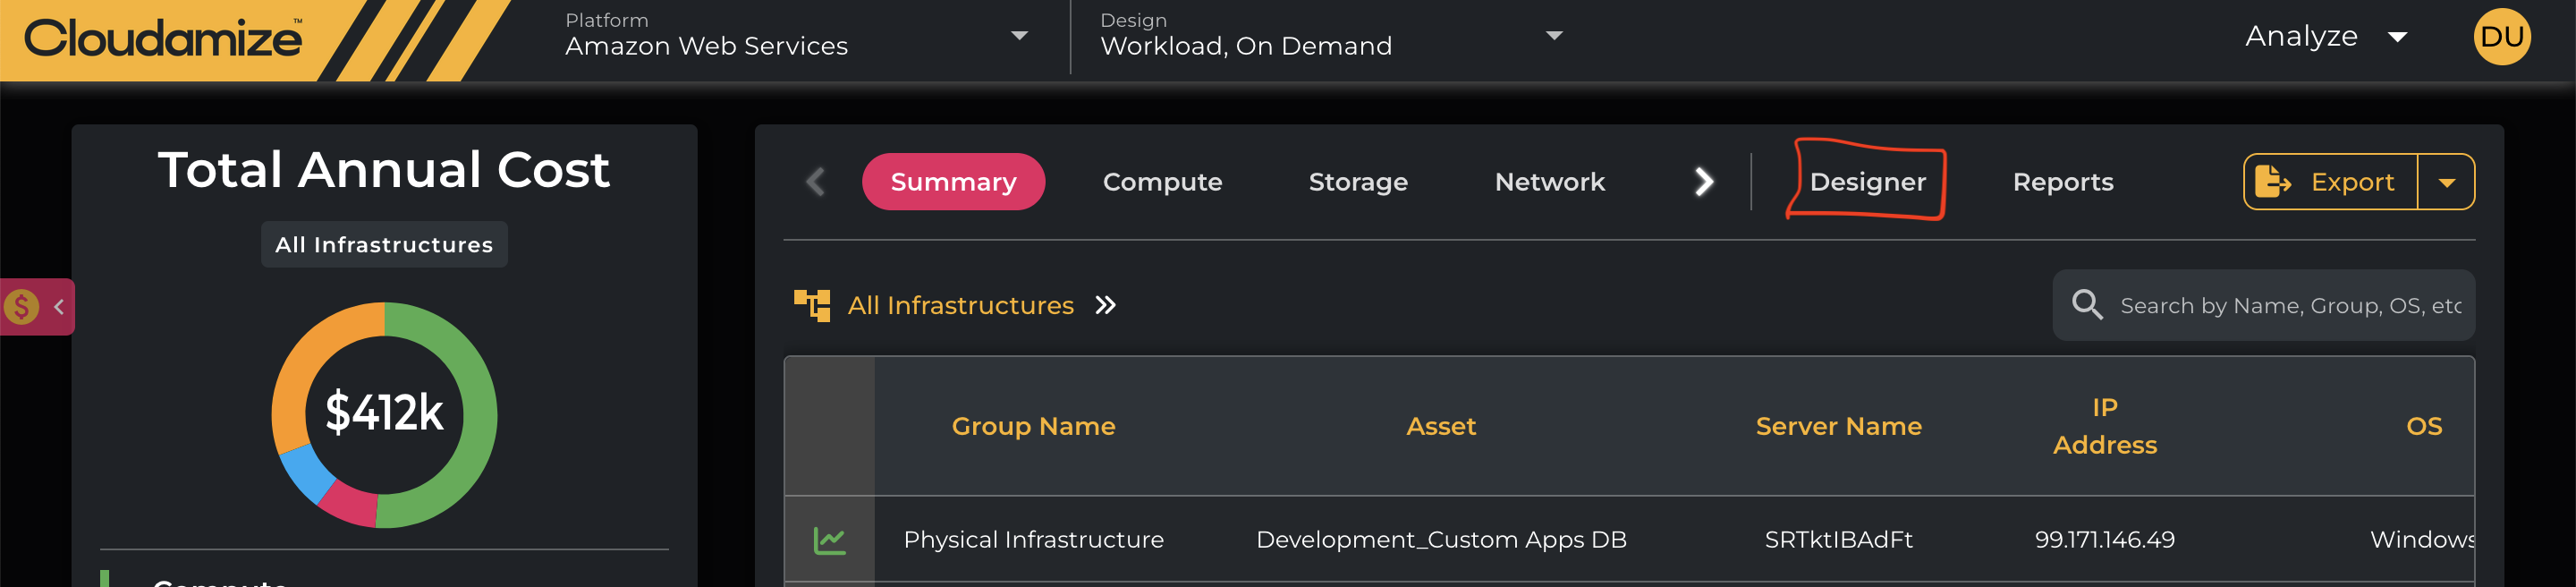Click the dollar sign cost panel icon

[x=22, y=307]
